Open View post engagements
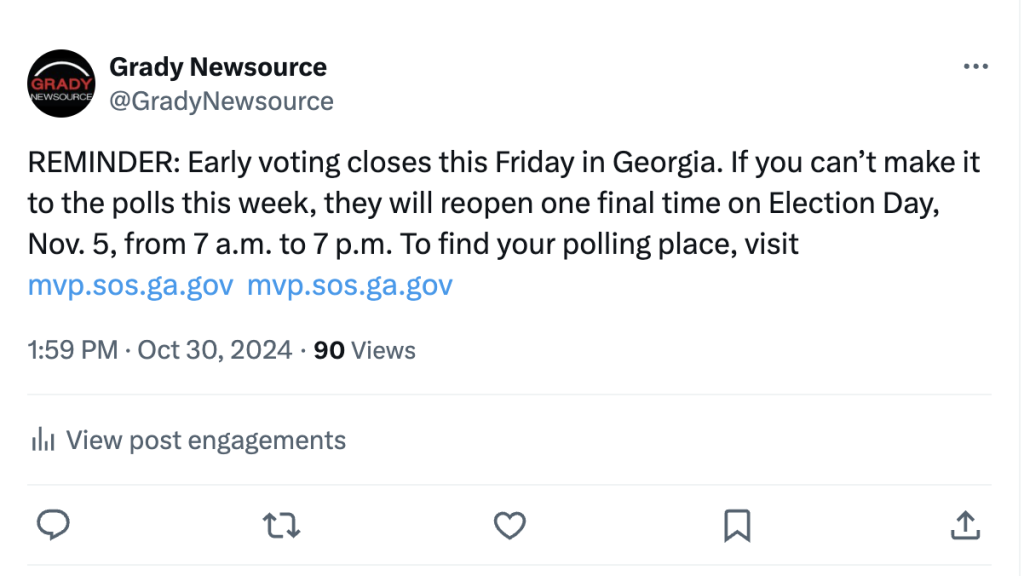This screenshot has height=576, width=1024. pyautogui.click(x=205, y=440)
